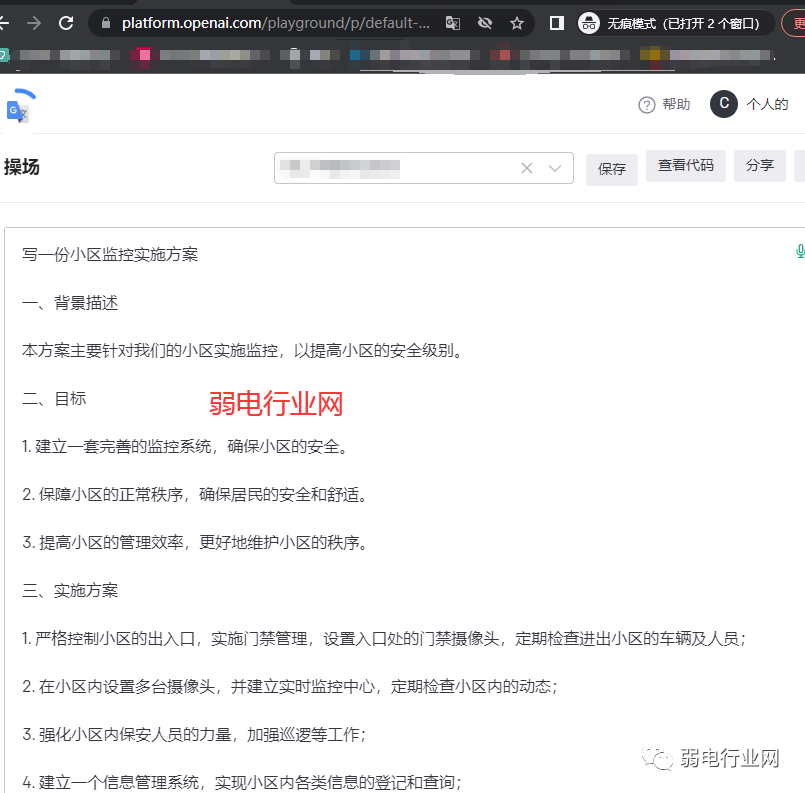Click the Google Translate logo
This screenshot has height=793, width=805.
coord(19,107)
